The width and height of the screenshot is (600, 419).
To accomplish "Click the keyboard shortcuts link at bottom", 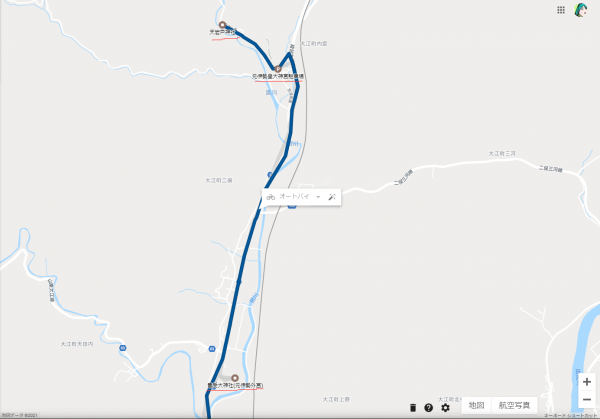I will (570, 416).
